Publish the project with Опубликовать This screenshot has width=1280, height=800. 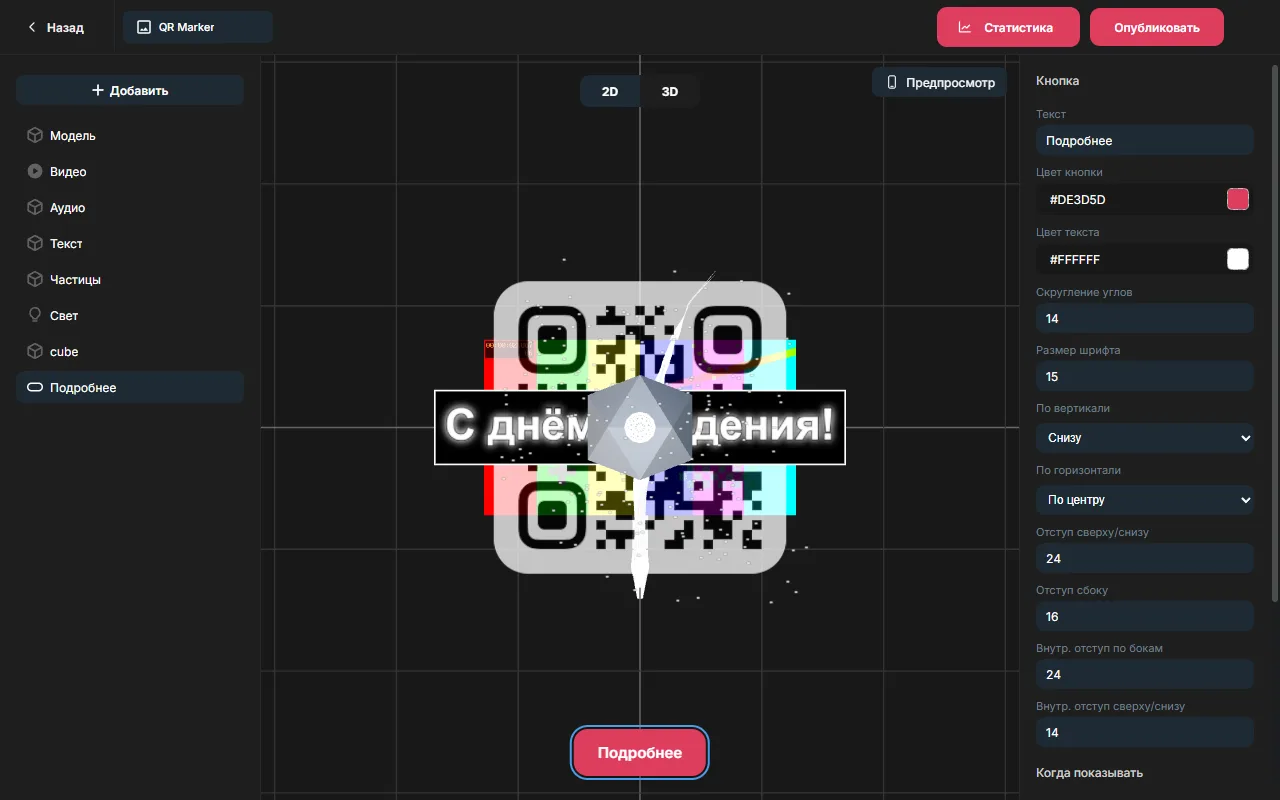pos(1157,27)
